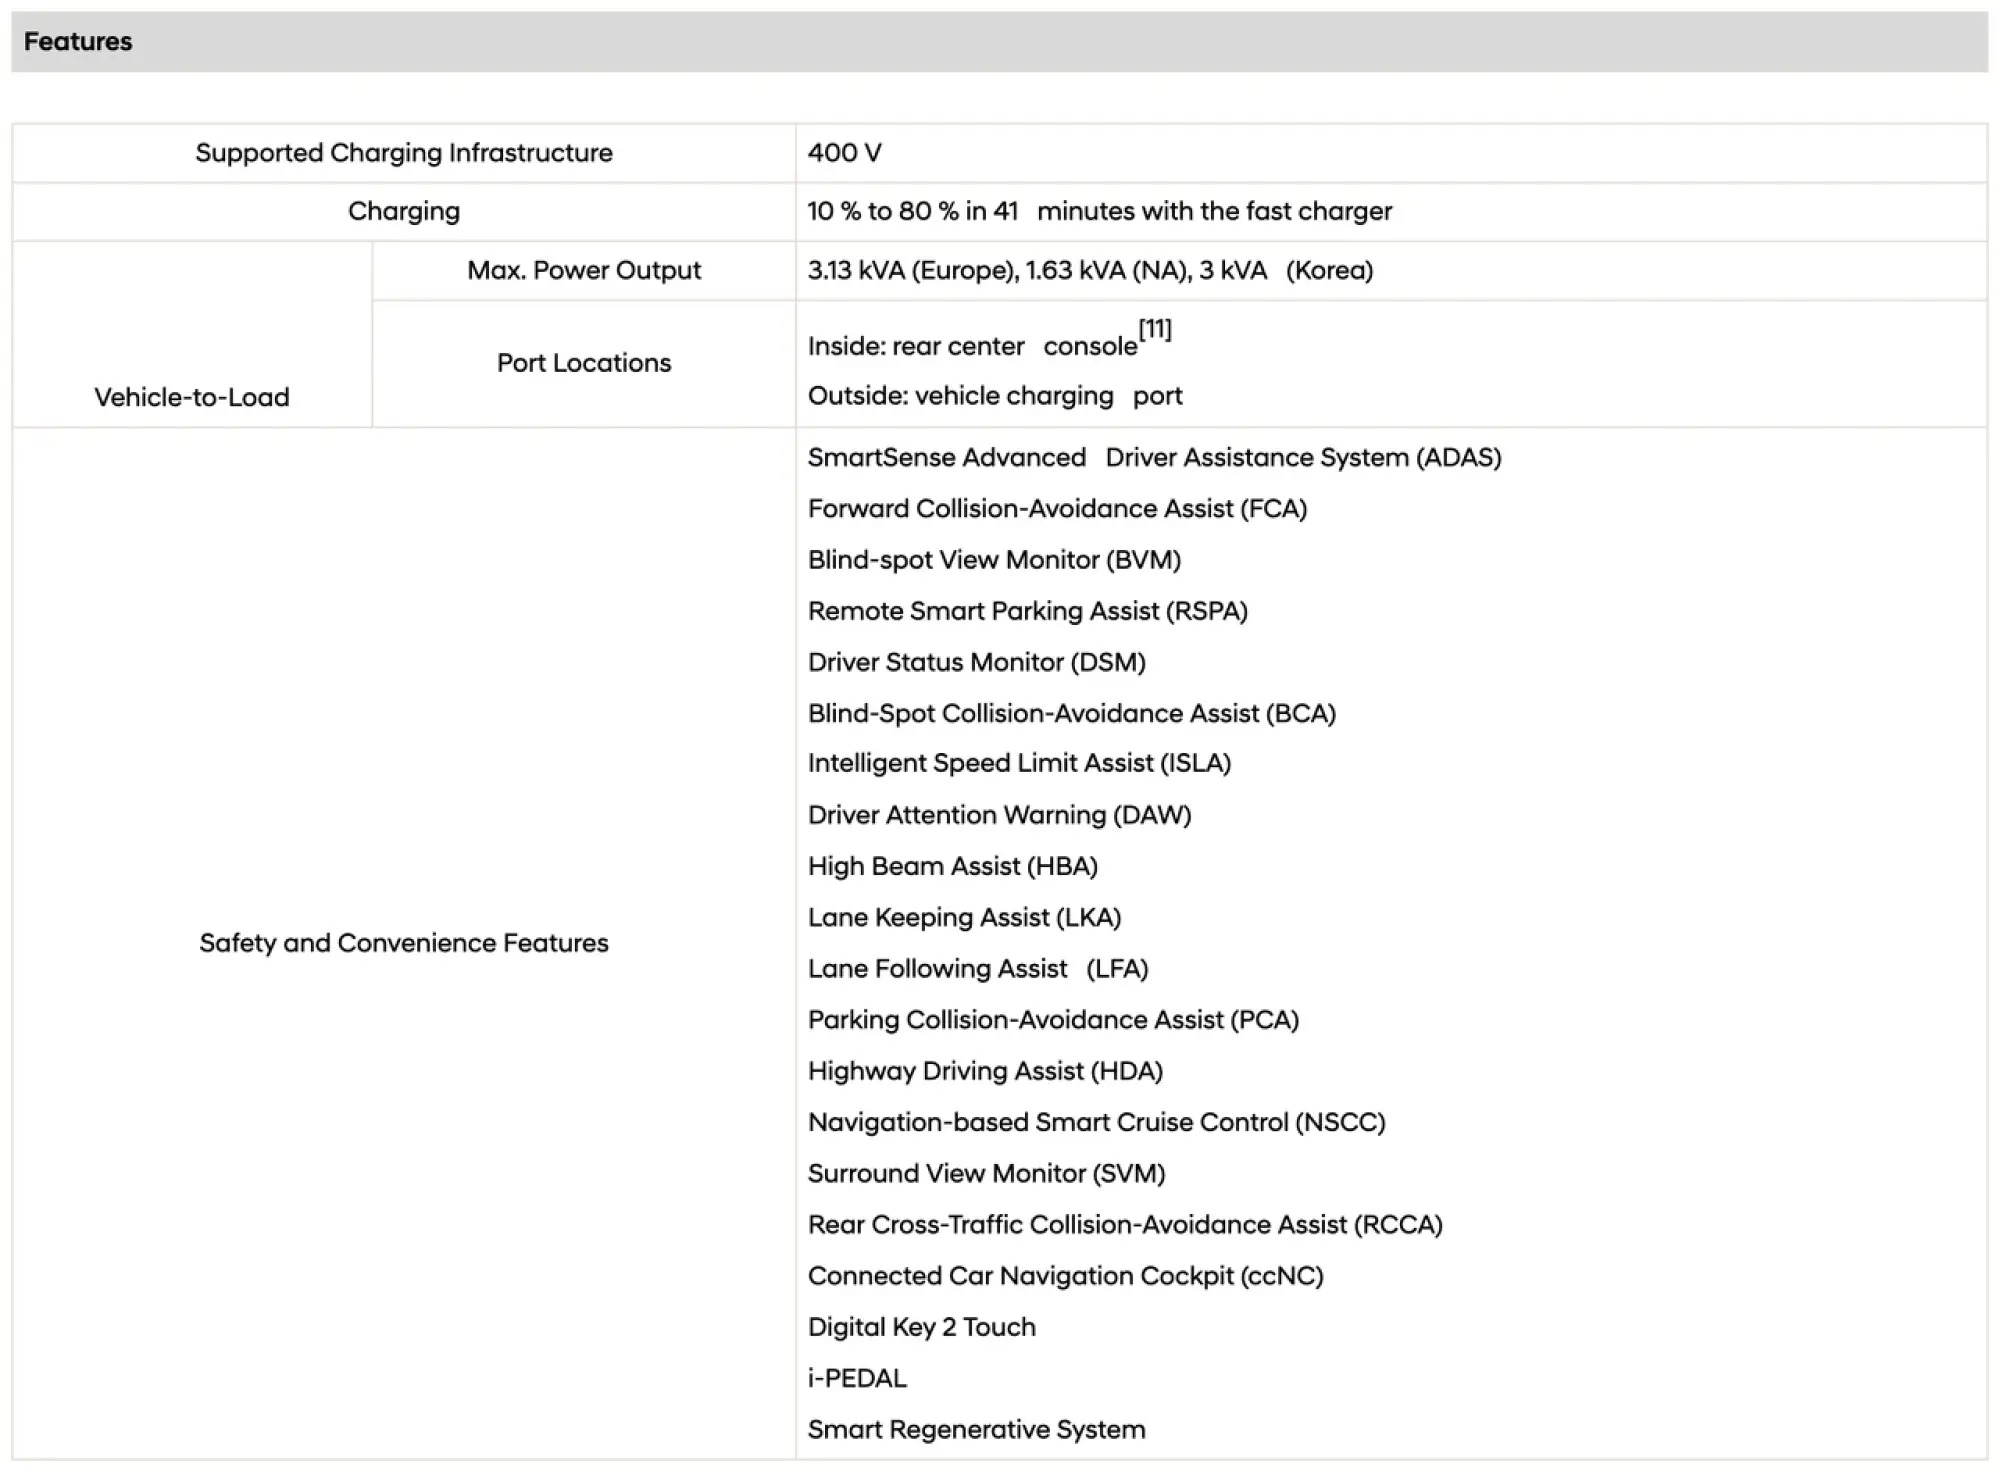The image size is (2000, 1478).
Task: Select the 400 V value cell
Action: click(1391, 153)
